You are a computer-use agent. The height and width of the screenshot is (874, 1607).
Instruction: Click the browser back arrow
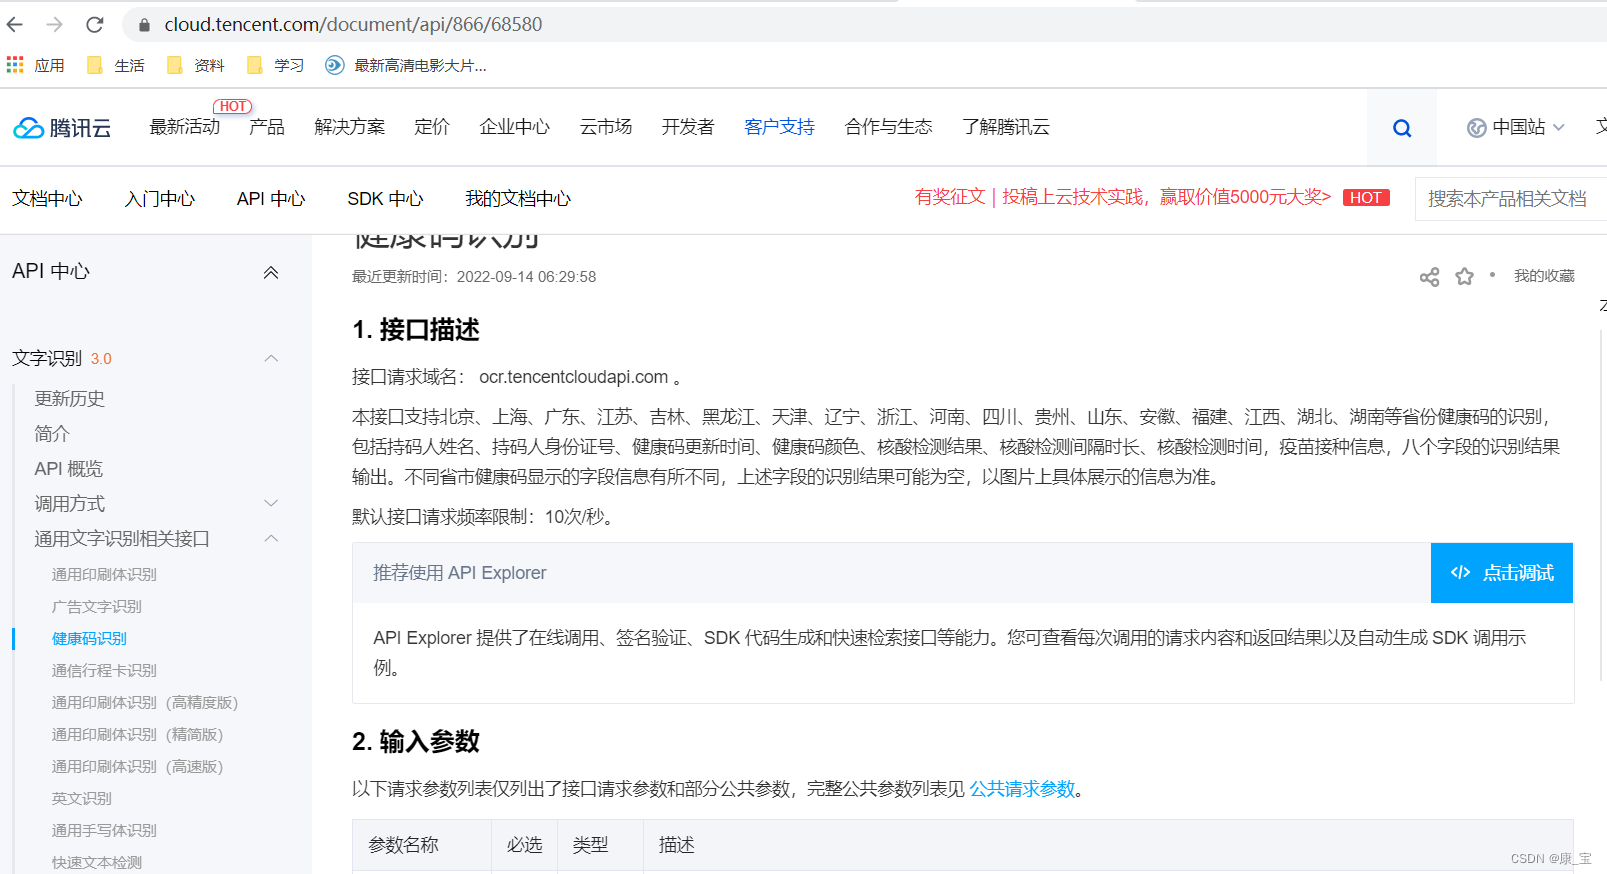pyautogui.click(x=15, y=24)
